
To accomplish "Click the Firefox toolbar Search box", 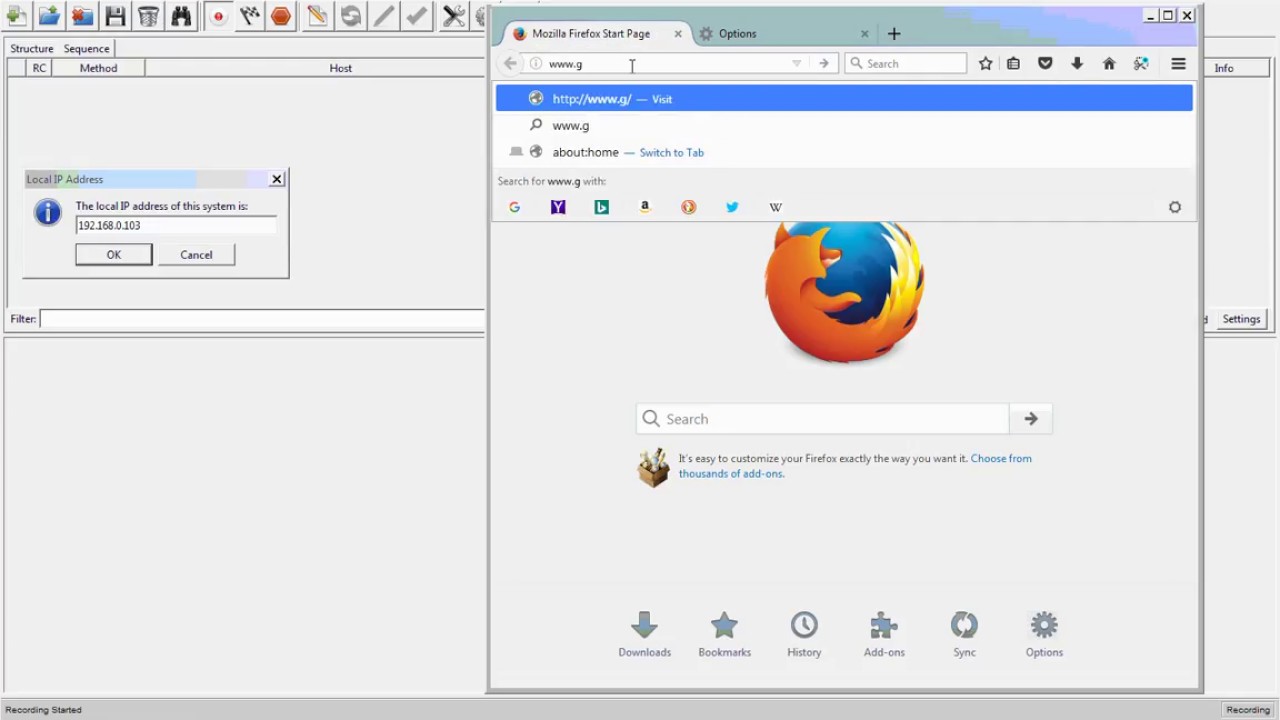I will point(906,63).
